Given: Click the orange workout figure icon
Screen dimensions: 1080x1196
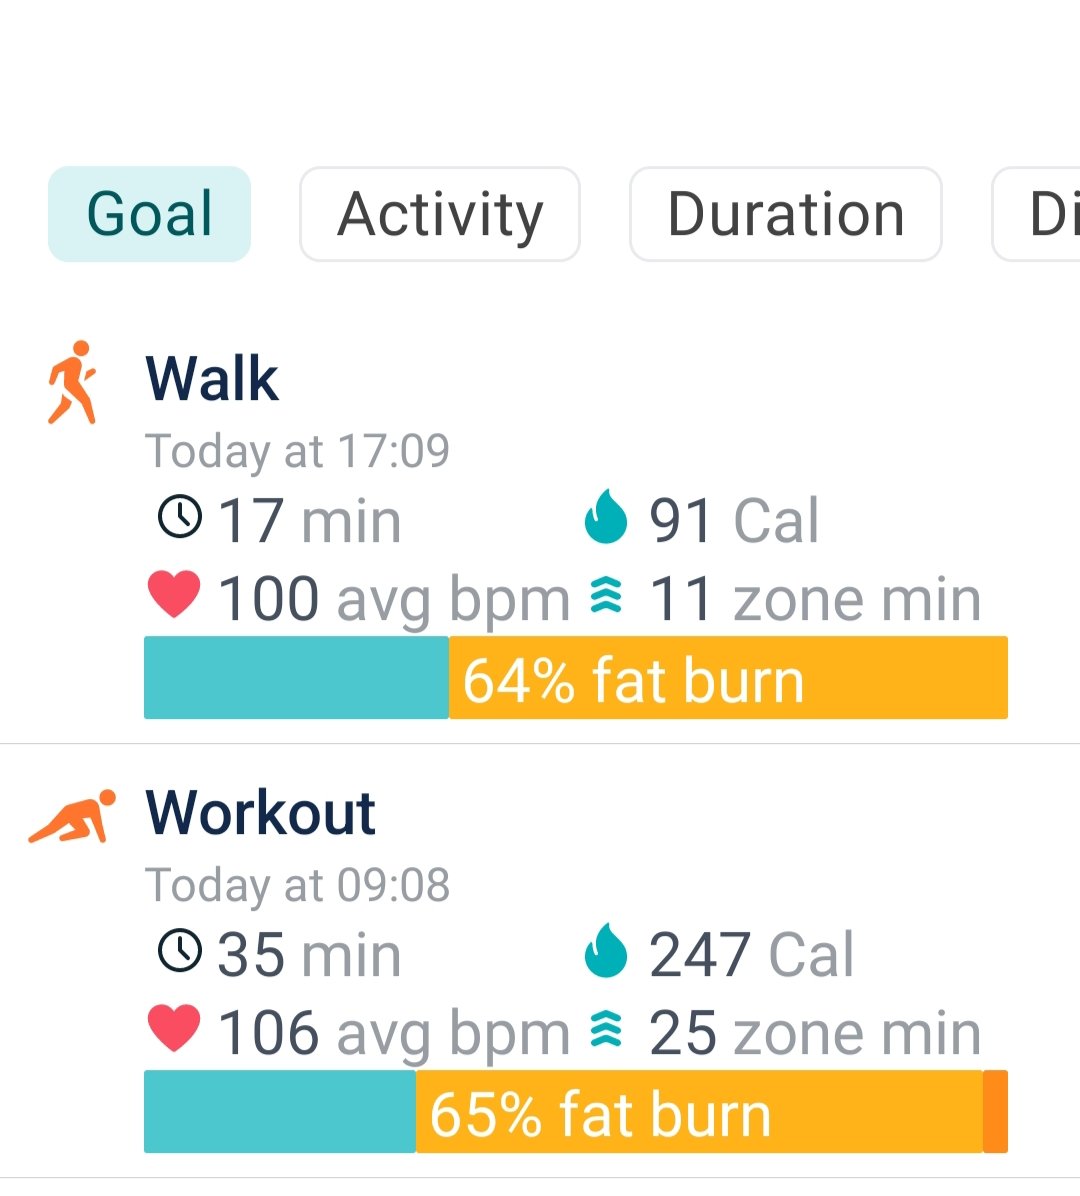Looking at the screenshot, I should pos(72,816).
